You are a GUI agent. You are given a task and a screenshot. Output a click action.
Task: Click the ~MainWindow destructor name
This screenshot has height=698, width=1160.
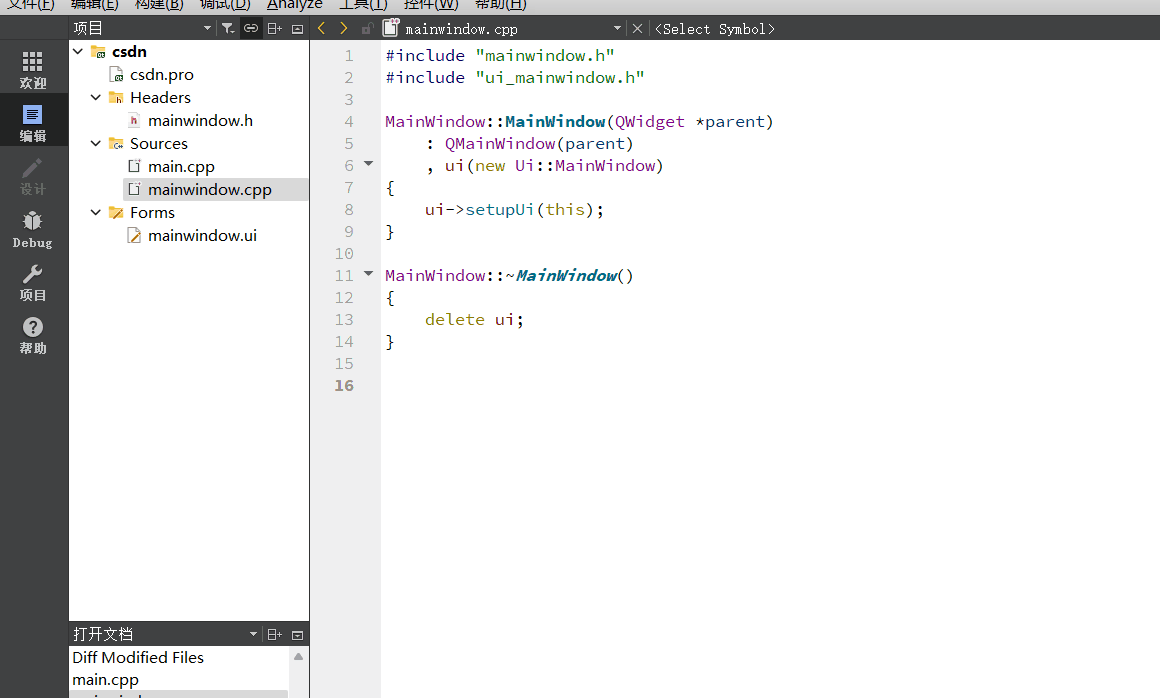tap(567, 275)
